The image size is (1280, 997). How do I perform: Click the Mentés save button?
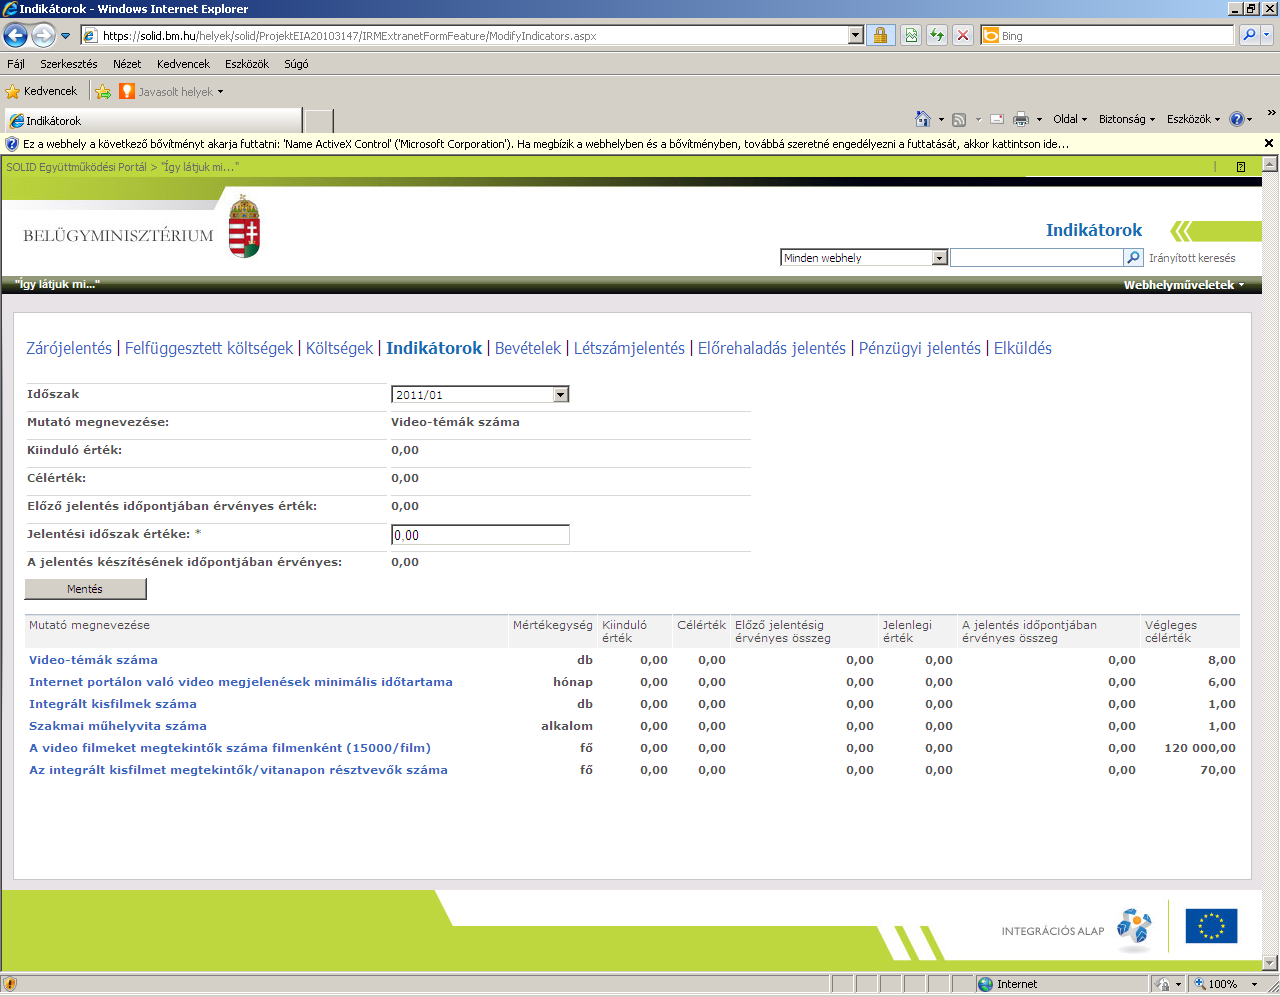85,589
